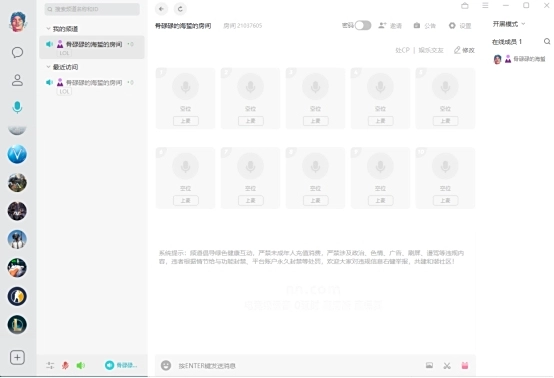Click 上麦 on seat 10
This screenshot has width=554, height=378.
pyautogui.click(x=446, y=200)
